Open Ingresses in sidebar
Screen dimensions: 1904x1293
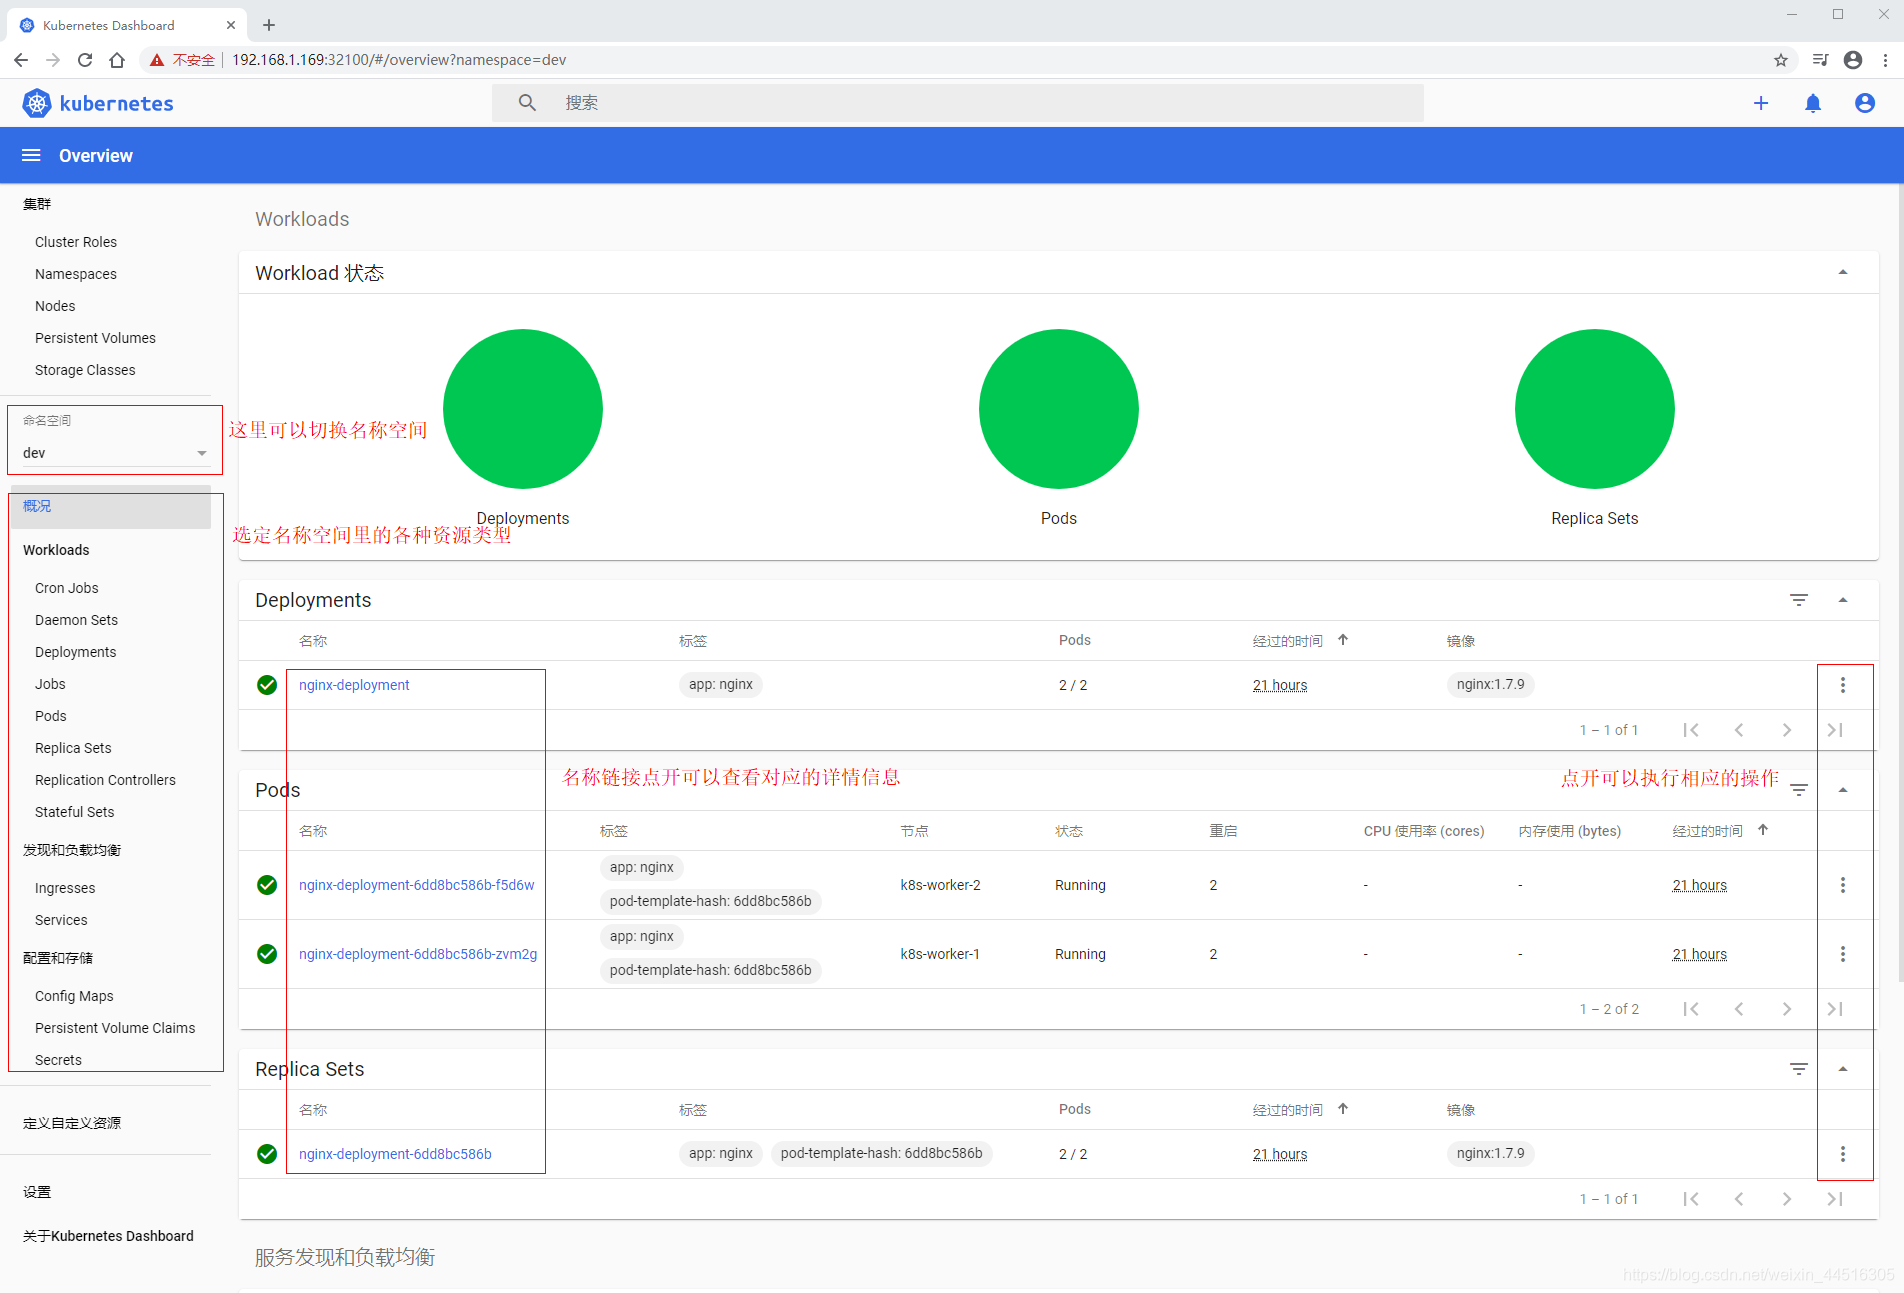65,888
